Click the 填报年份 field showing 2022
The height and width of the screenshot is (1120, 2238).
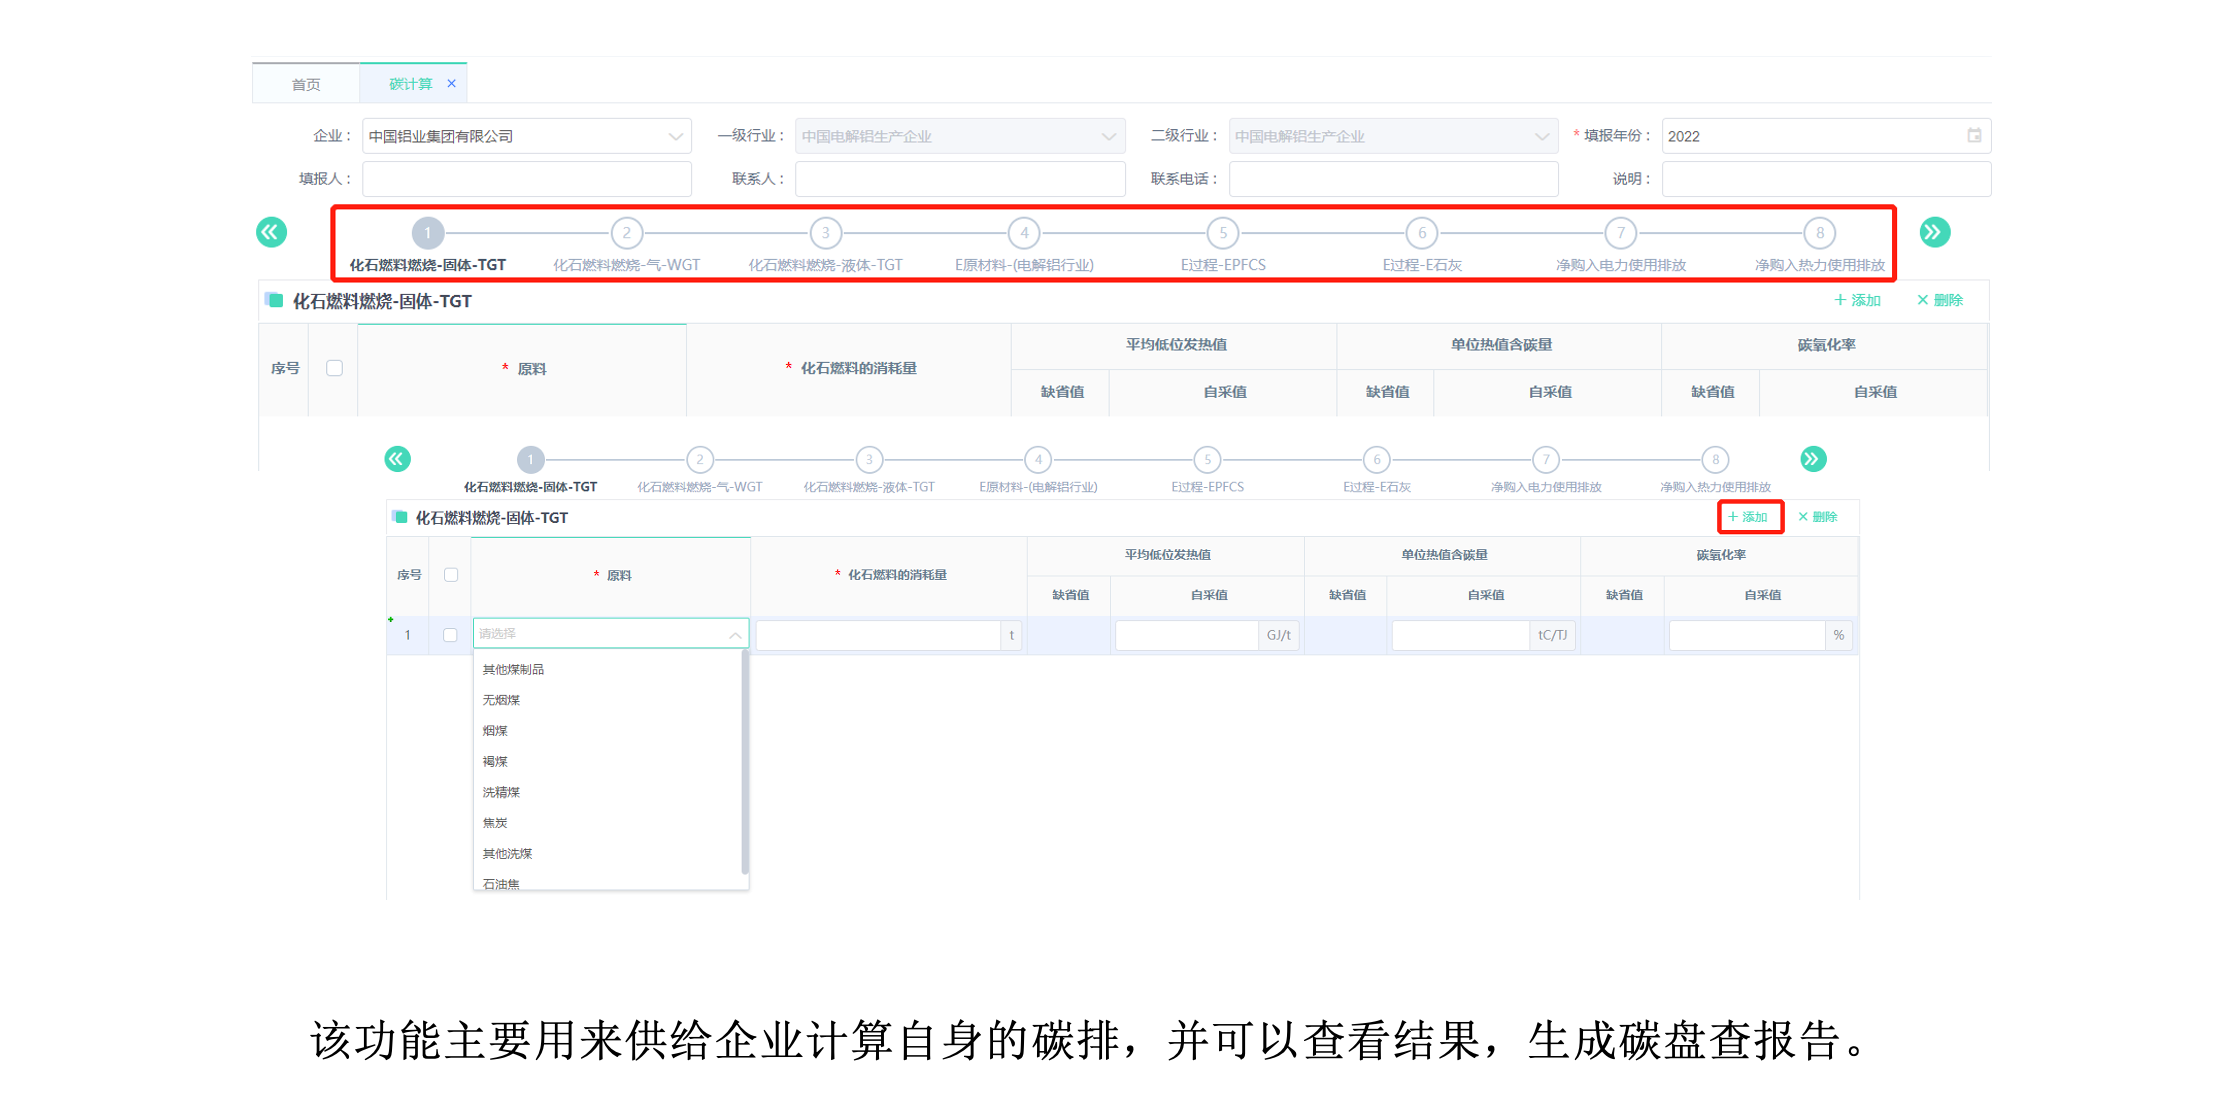[1826, 136]
